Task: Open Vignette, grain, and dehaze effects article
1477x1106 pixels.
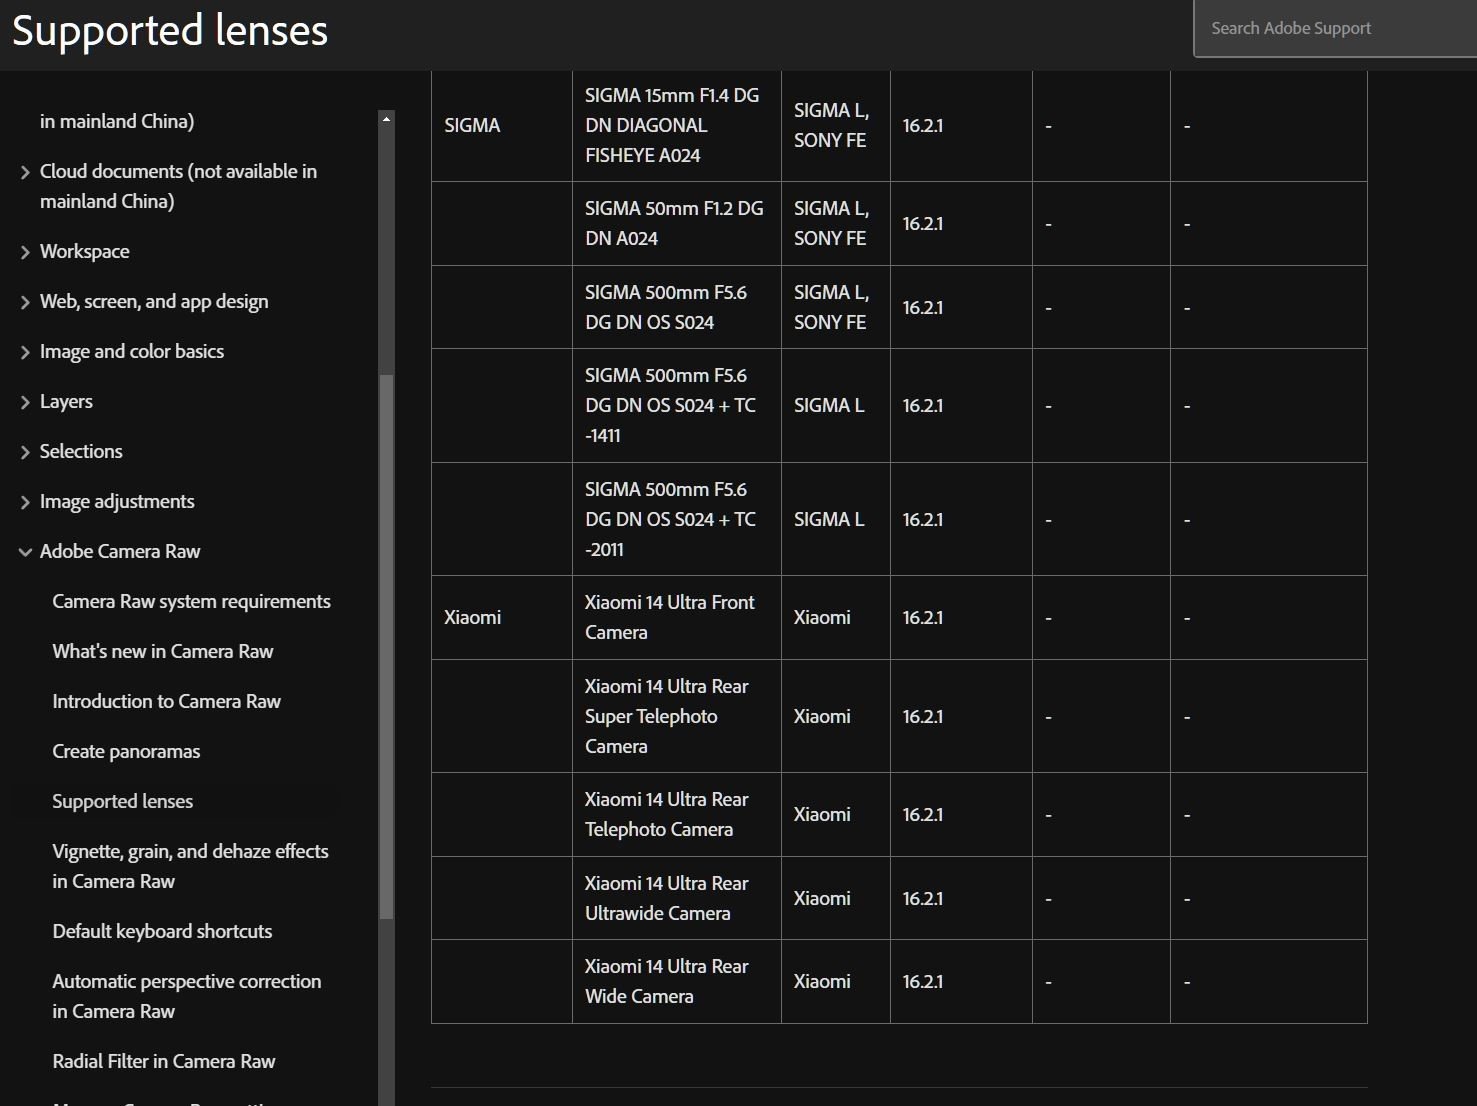Action: 190,866
